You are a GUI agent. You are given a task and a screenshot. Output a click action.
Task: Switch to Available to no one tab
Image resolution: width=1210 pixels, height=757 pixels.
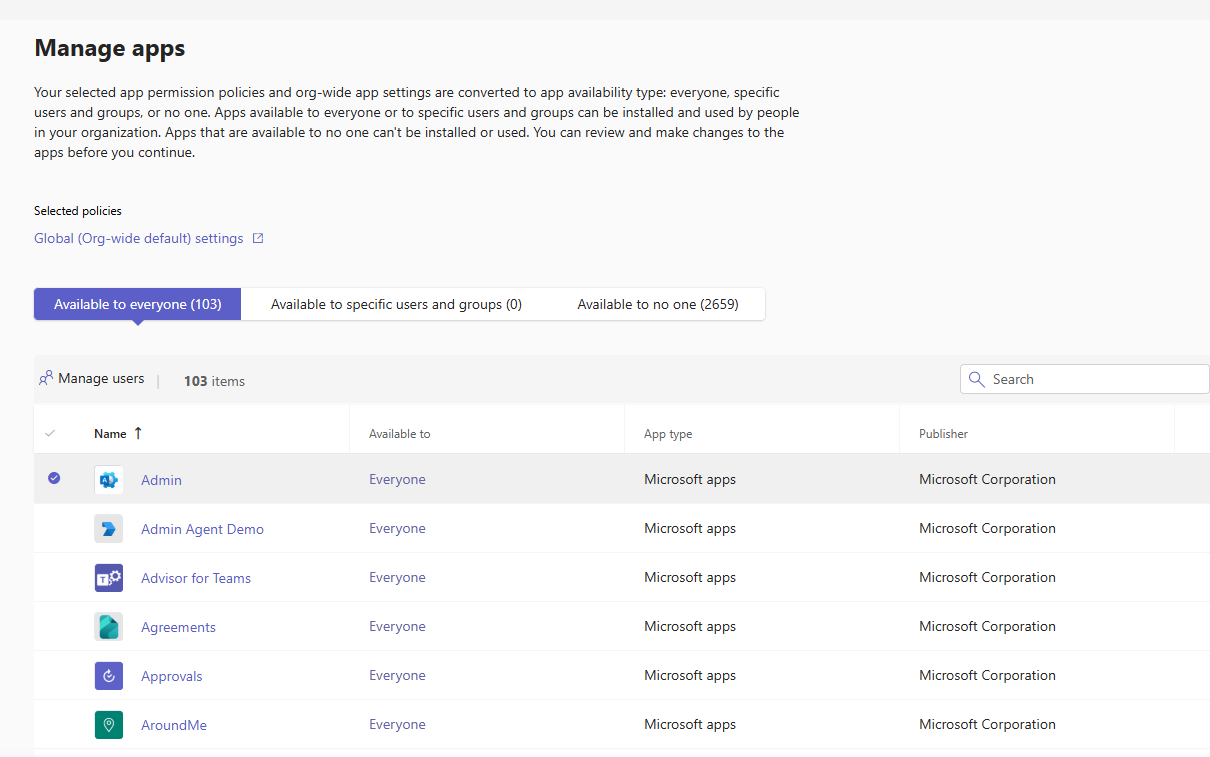click(x=657, y=304)
